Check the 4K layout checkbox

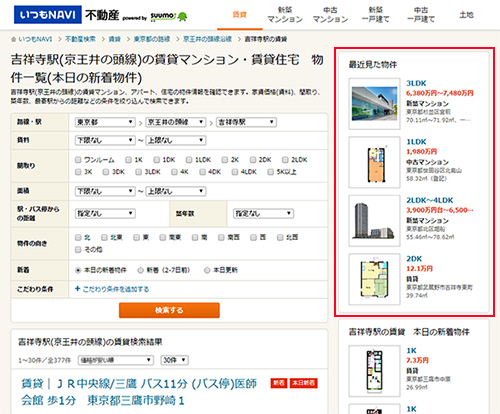(174, 172)
